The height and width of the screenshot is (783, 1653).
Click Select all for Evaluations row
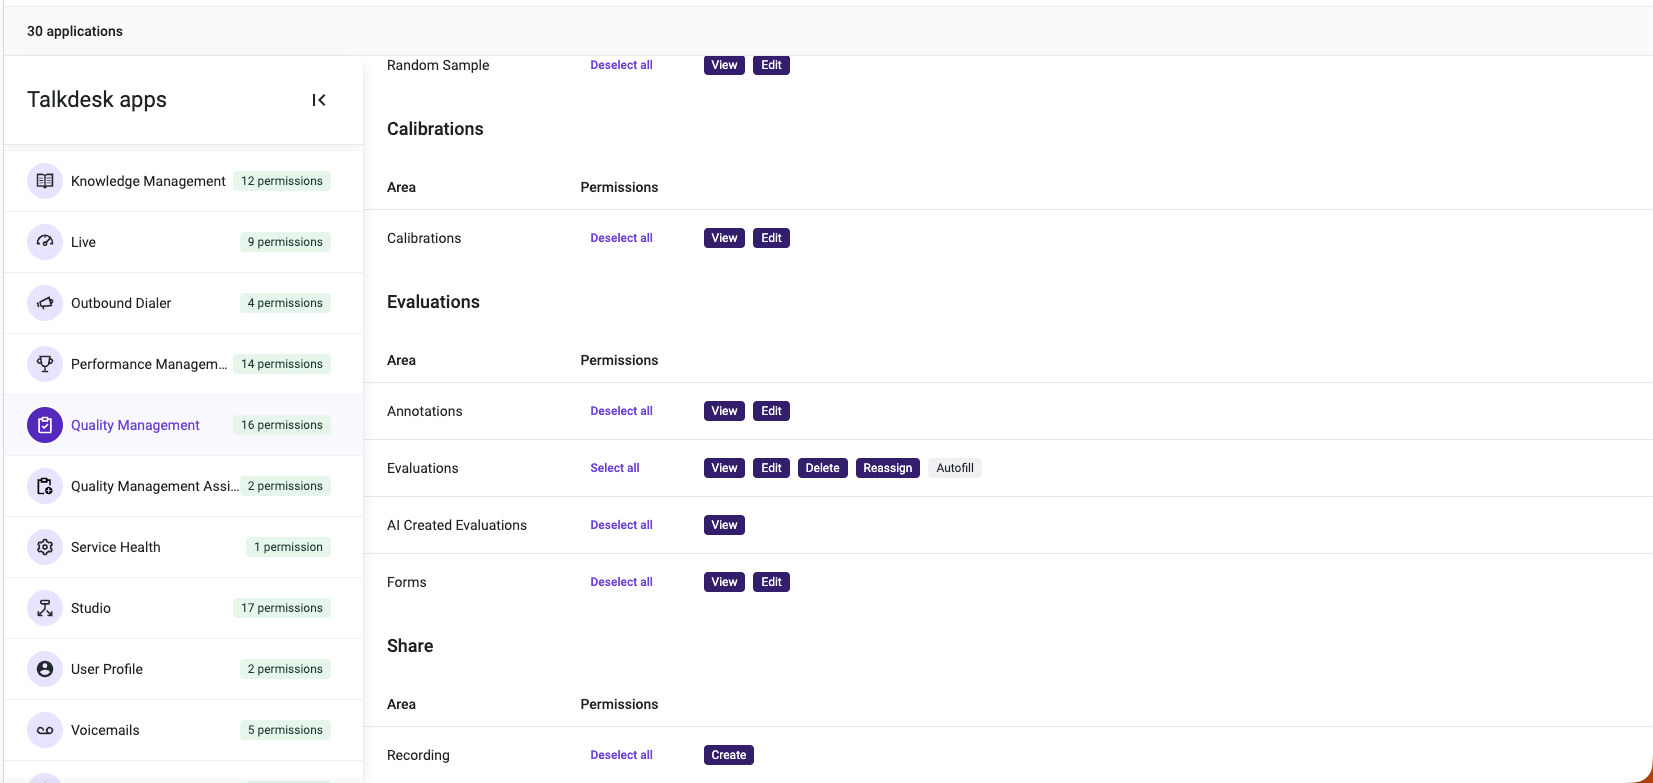tap(615, 468)
